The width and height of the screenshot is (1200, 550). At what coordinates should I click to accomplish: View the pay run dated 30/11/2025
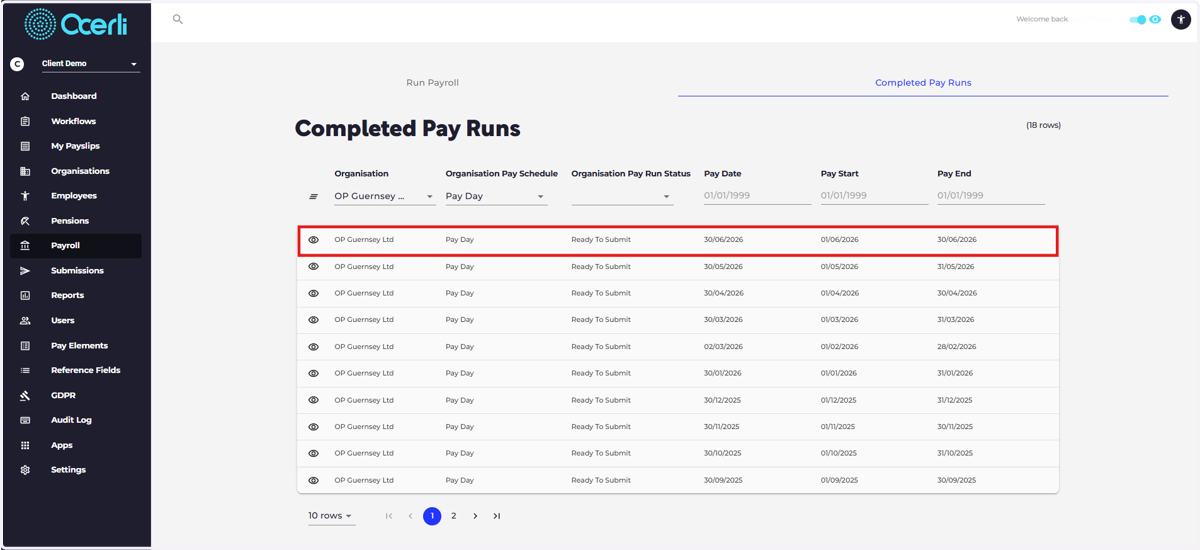313,427
